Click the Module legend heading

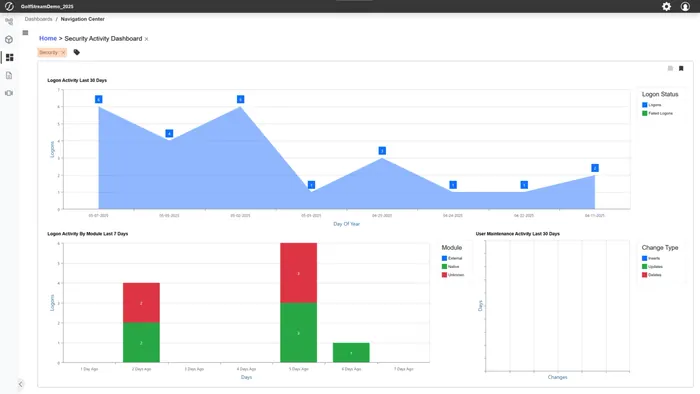452,248
